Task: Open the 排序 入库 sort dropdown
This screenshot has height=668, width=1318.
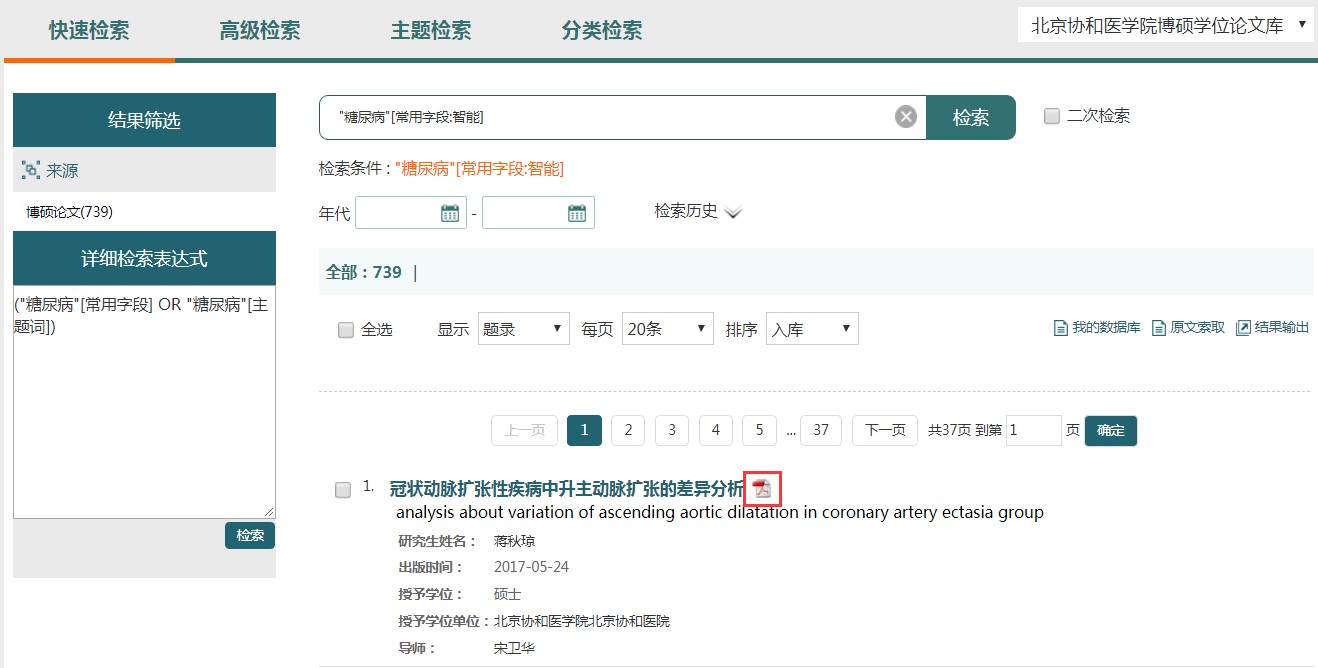Action: (x=811, y=329)
